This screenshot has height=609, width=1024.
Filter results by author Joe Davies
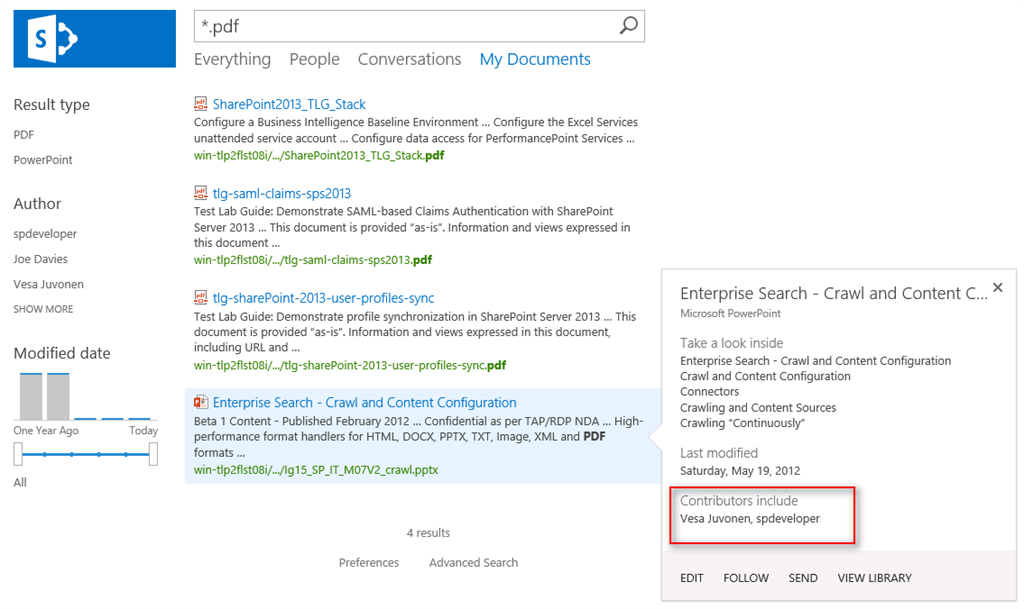[41, 259]
